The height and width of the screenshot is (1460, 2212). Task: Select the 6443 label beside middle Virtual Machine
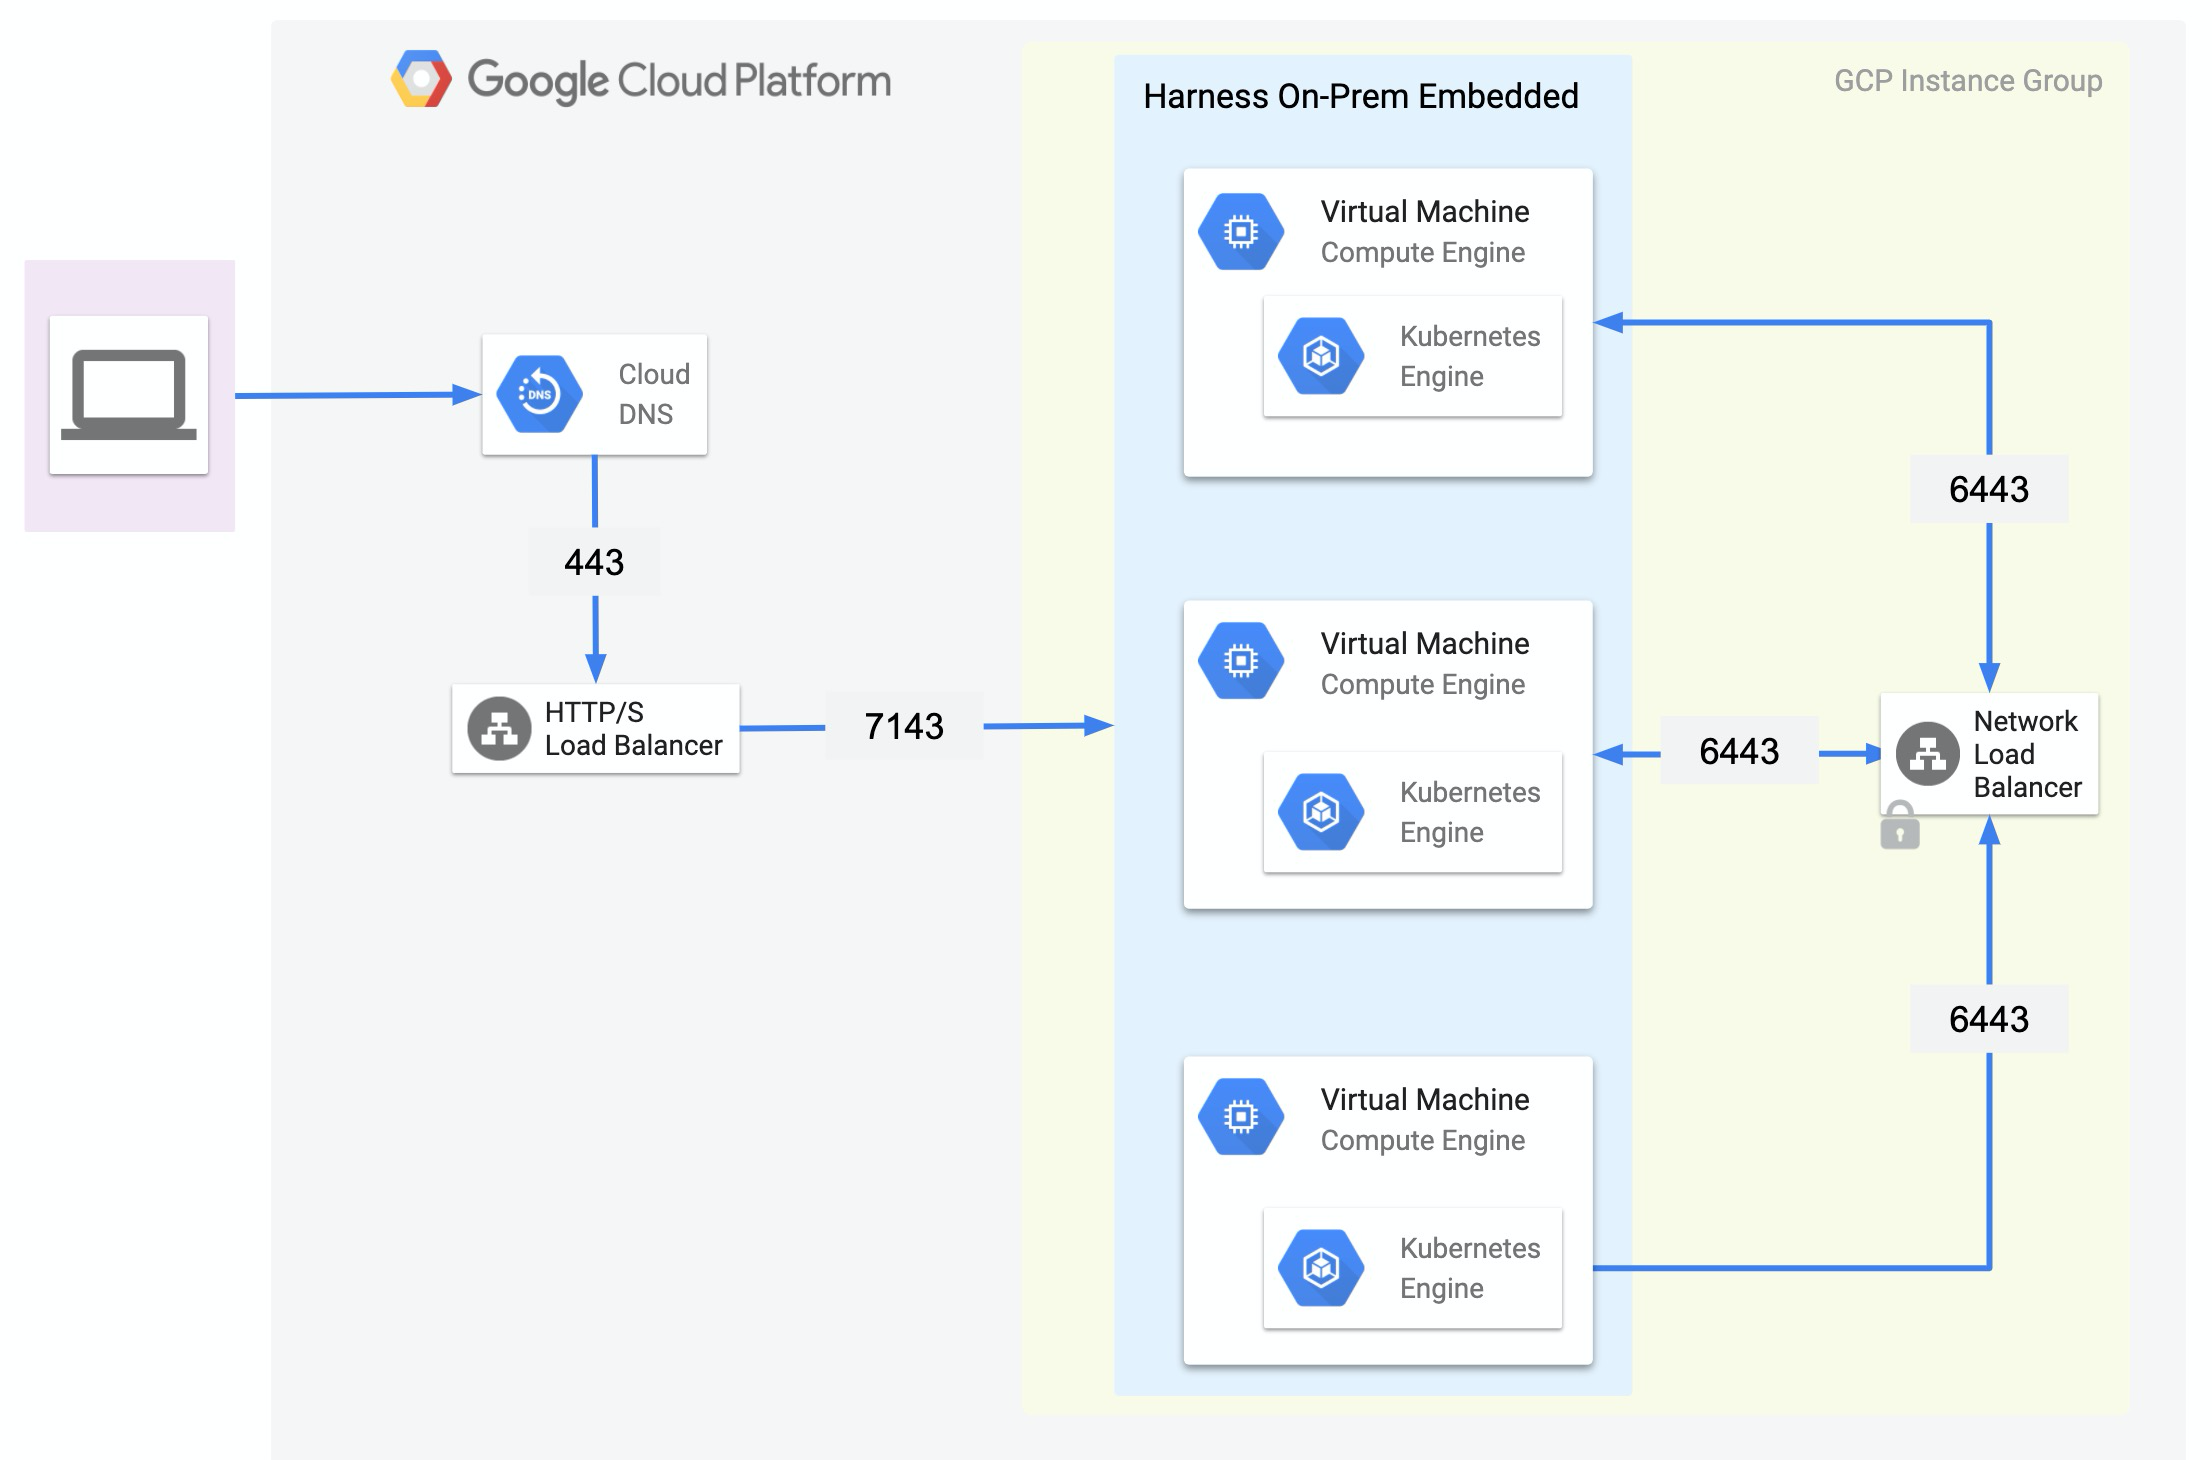pos(1739,751)
